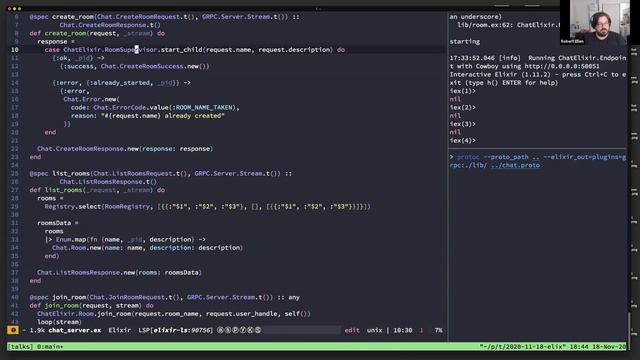The width and height of the screenshot is (640, 360).
Task: Click 'roomsData =' assignment line
Action: click(58, 223)
